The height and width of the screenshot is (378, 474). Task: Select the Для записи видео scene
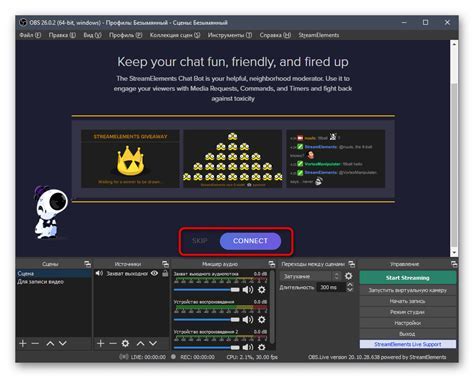pos(54,282)
